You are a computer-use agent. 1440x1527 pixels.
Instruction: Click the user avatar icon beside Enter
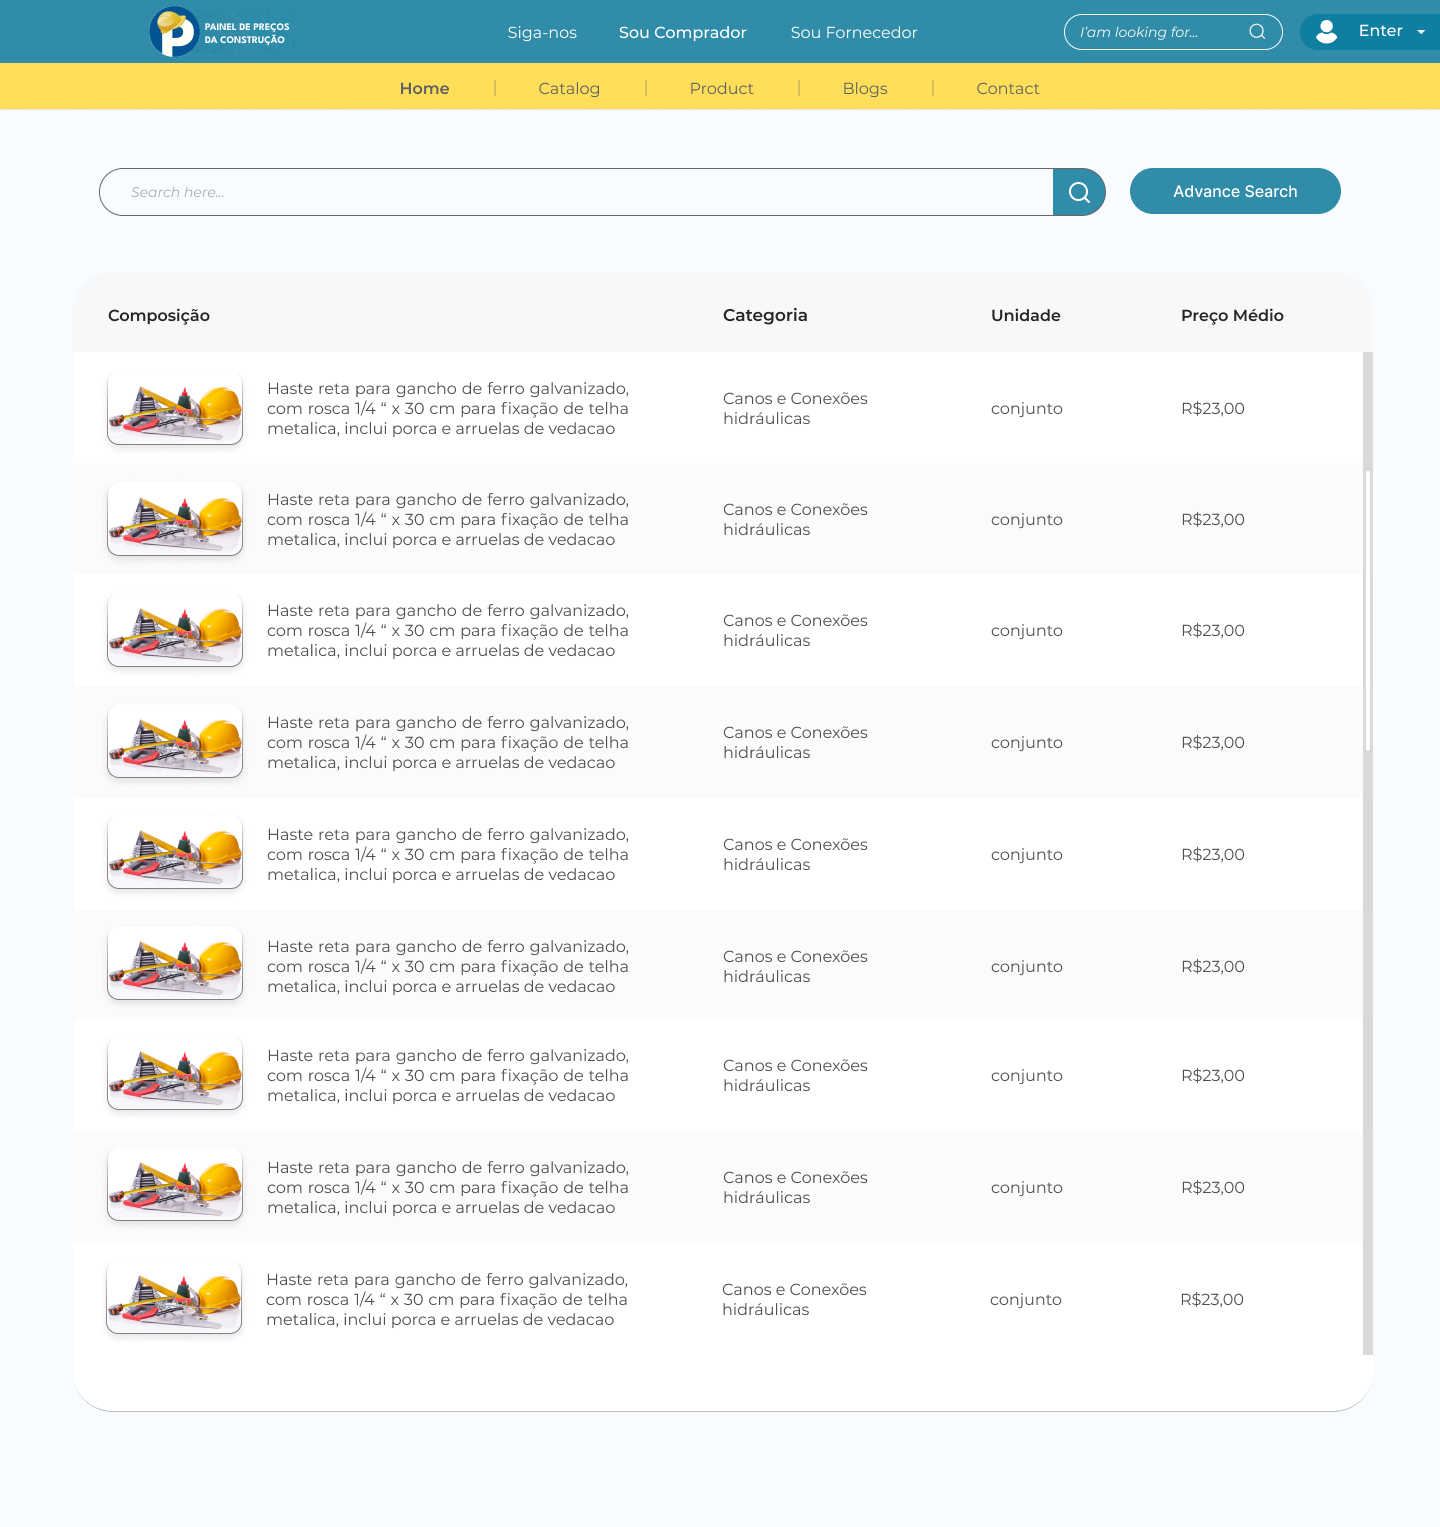pyautogui.click(x=1326, y=32)
